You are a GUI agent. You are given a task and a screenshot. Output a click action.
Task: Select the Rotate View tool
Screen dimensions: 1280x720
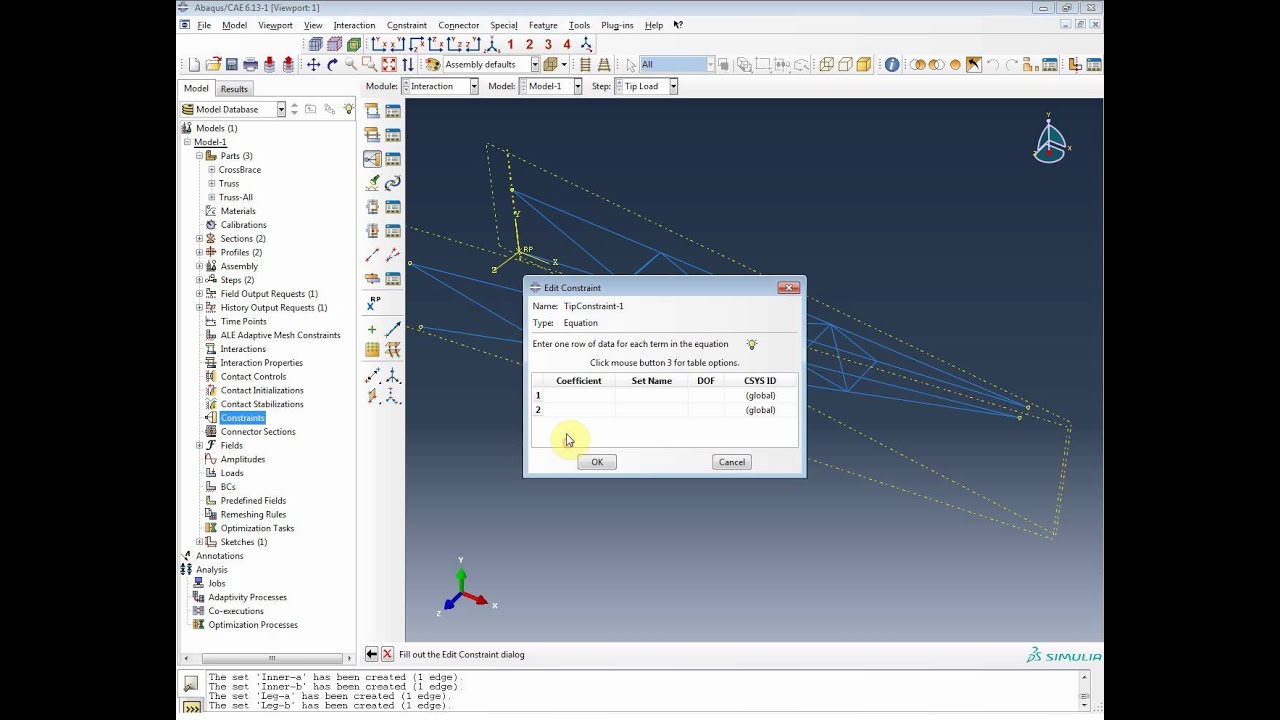pyautogui.click(x=332, y=64)
